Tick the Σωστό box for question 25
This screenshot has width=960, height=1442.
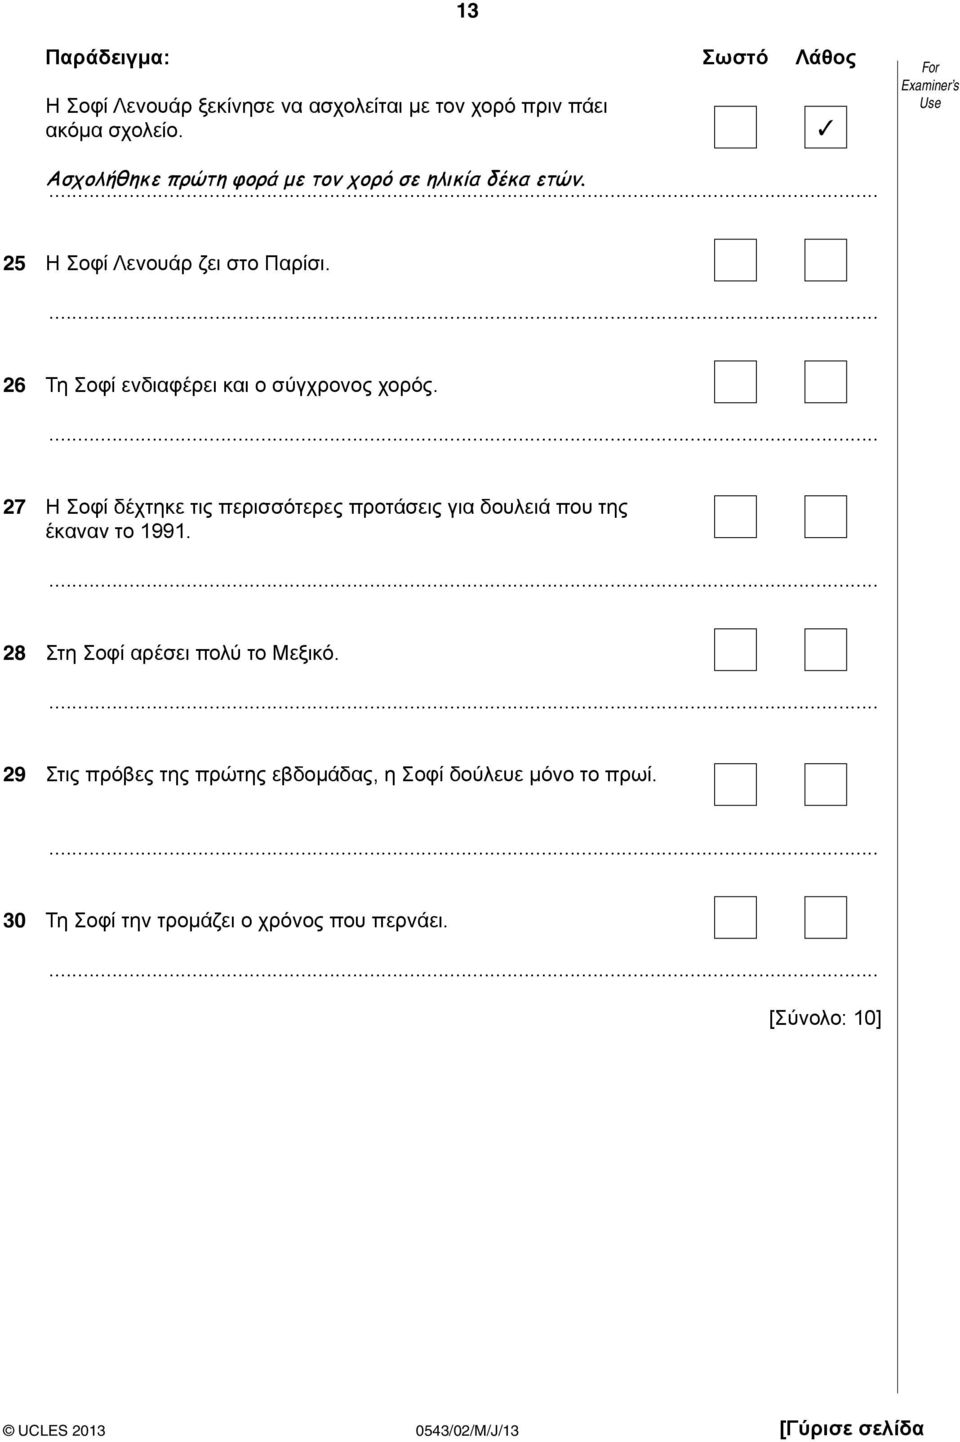(735, 260)
